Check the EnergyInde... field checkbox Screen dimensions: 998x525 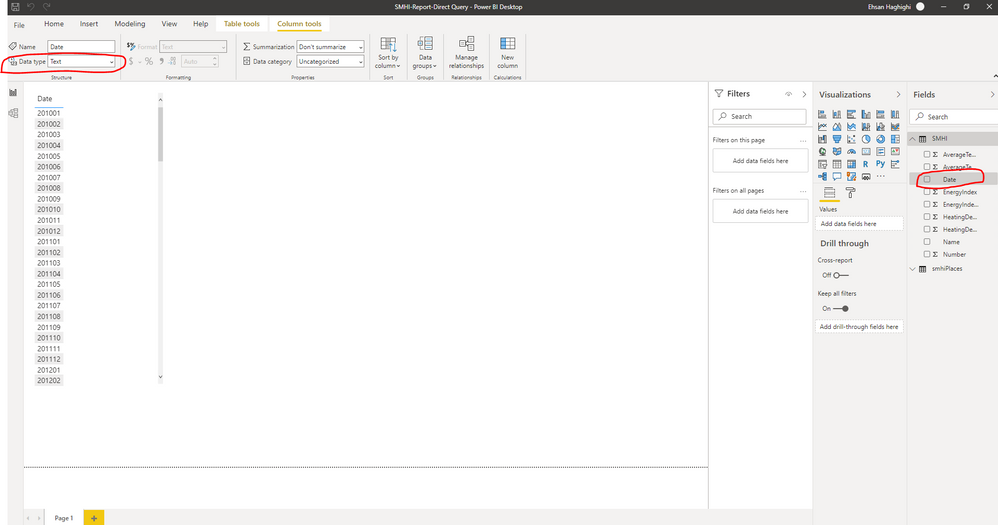[x=927, y=204]
